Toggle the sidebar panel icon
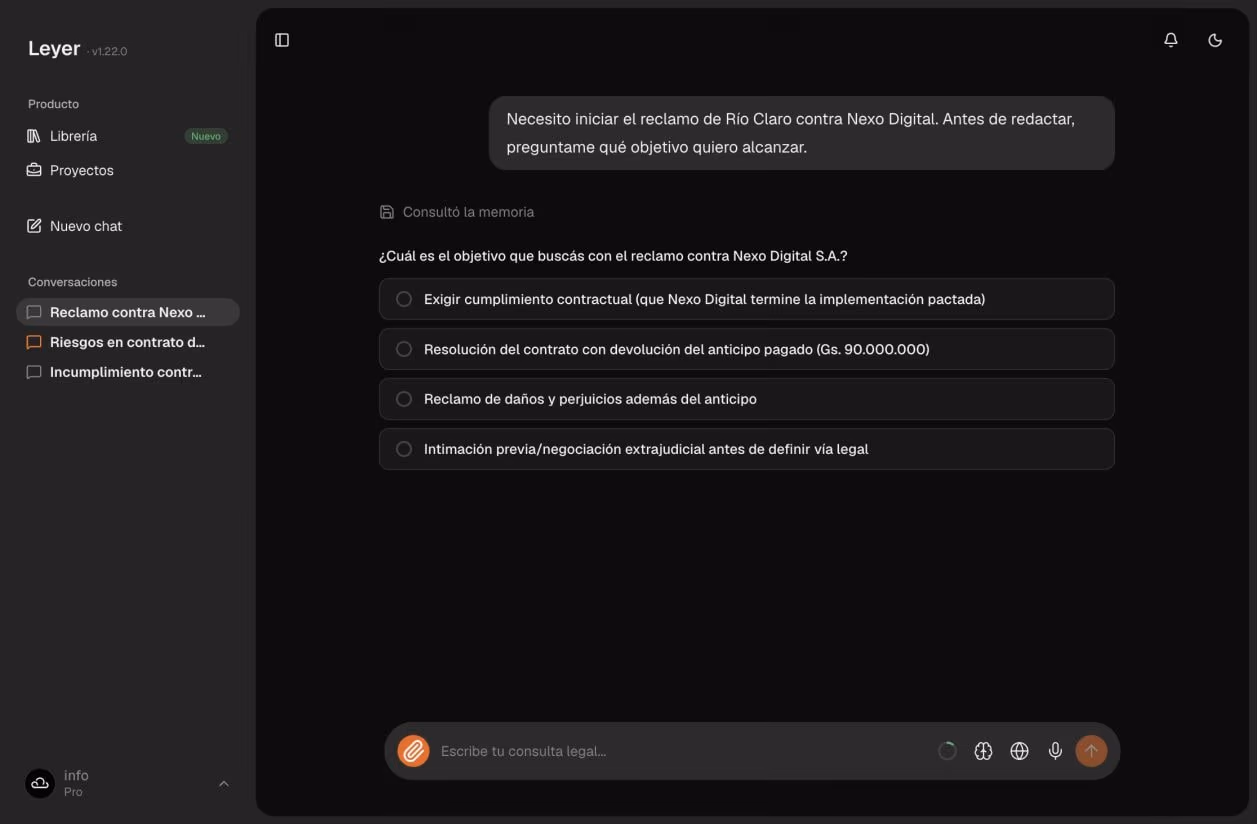The height and width of the screenshot is (824, 1257). pos(282,40)
